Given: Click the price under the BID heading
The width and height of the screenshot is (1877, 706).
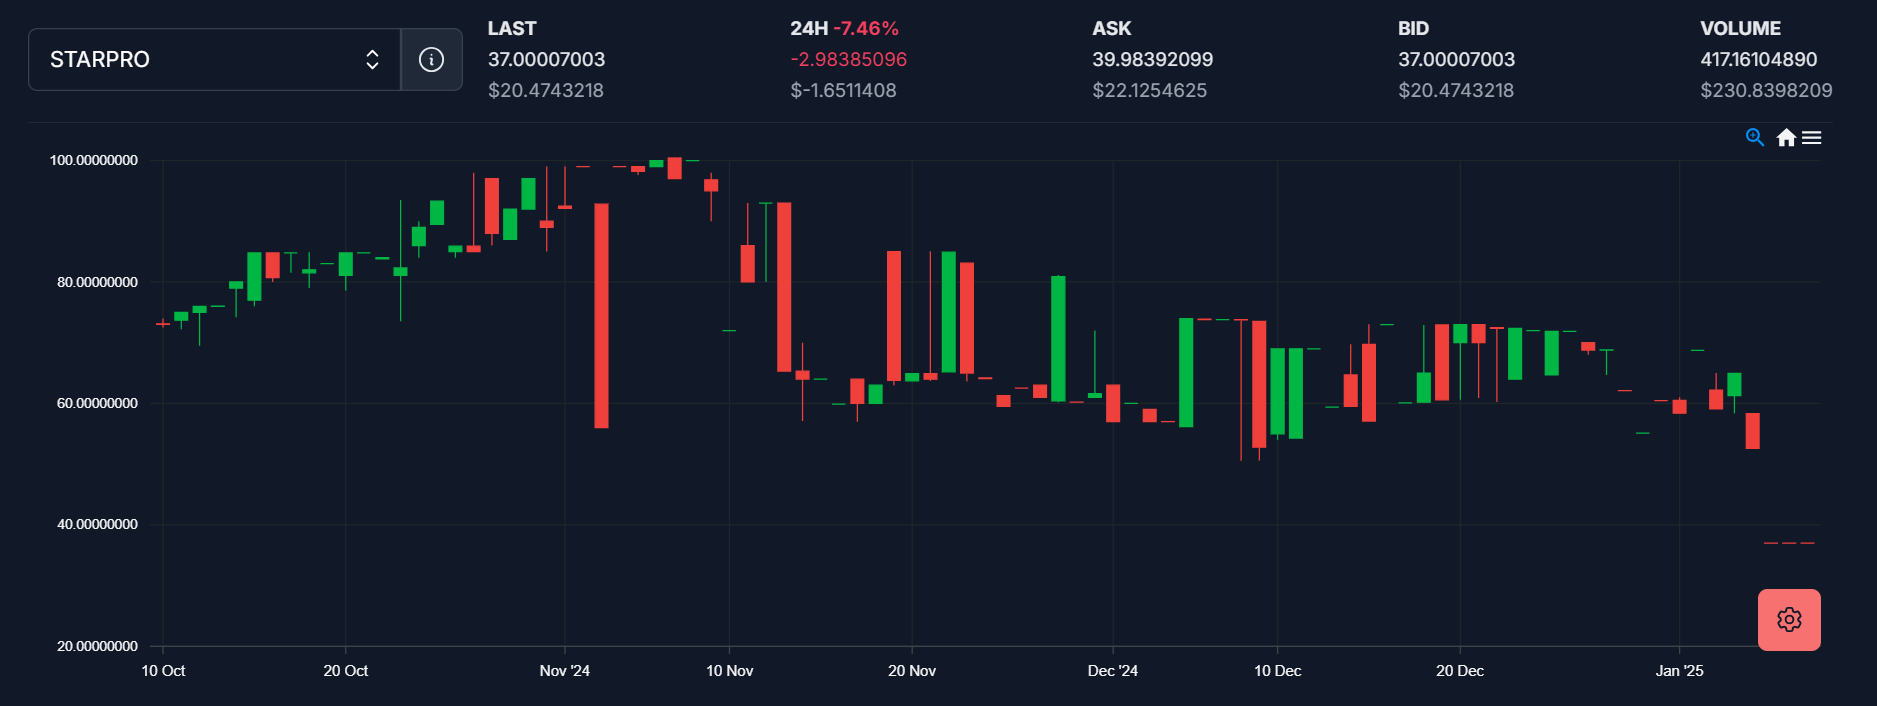Looking at the screenshot, I should [x=1456, y=60].
